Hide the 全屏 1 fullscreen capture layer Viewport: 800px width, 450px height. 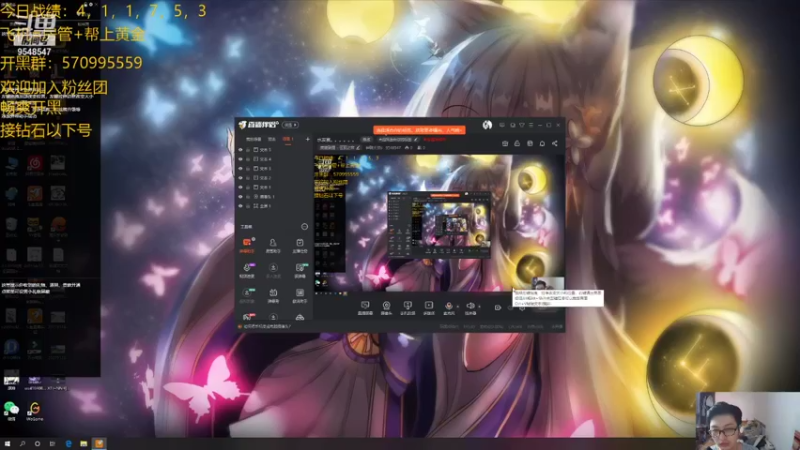[240, 206]
